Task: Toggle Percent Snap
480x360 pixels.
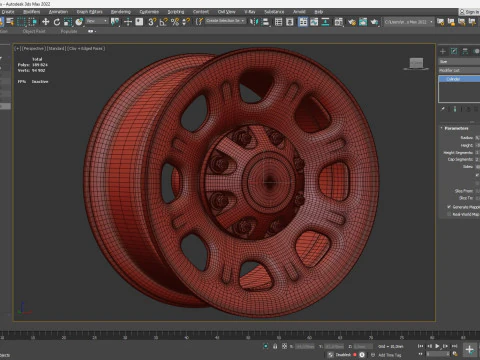Action: coord(175,22)
